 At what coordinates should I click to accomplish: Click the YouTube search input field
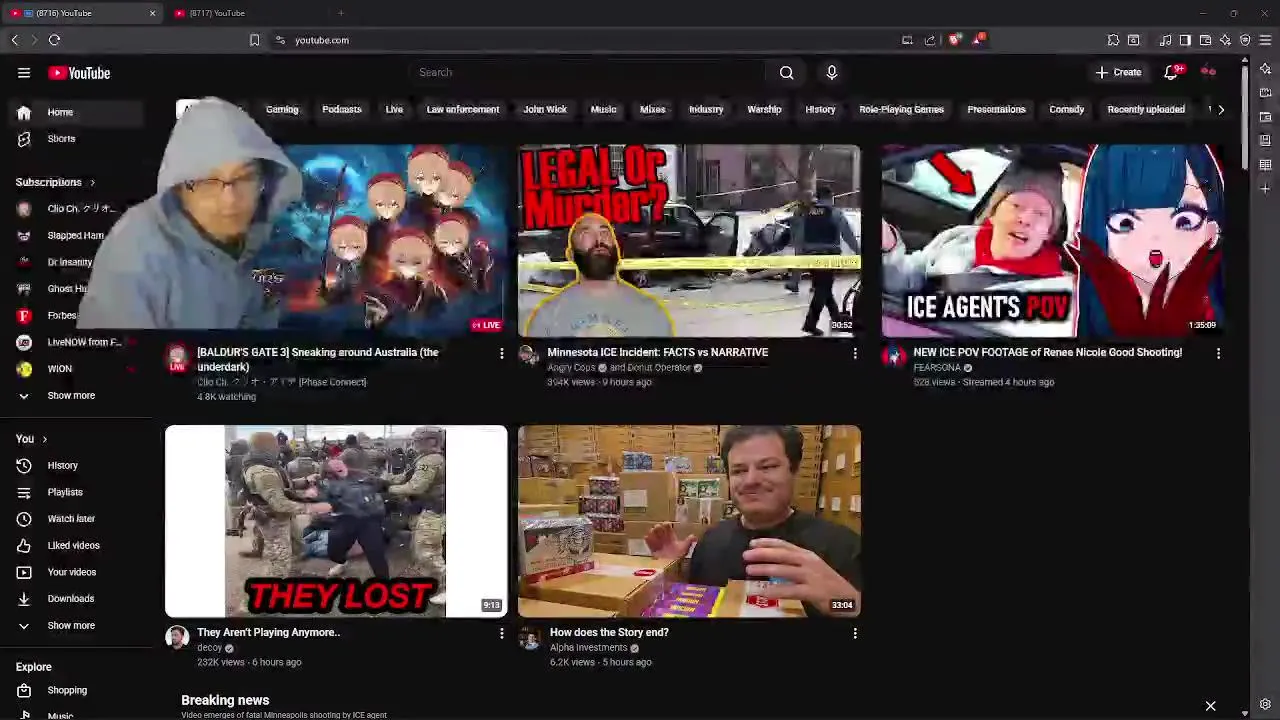[588, 72]
